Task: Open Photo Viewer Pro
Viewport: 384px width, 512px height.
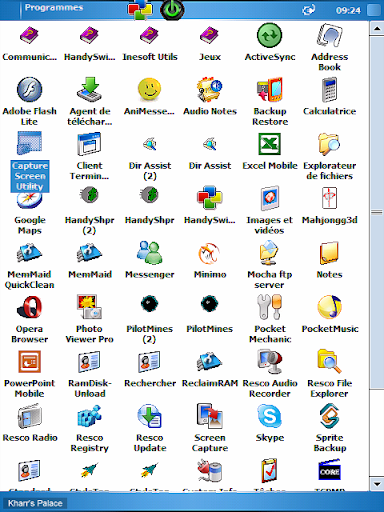Action: (x=89, y=307)
